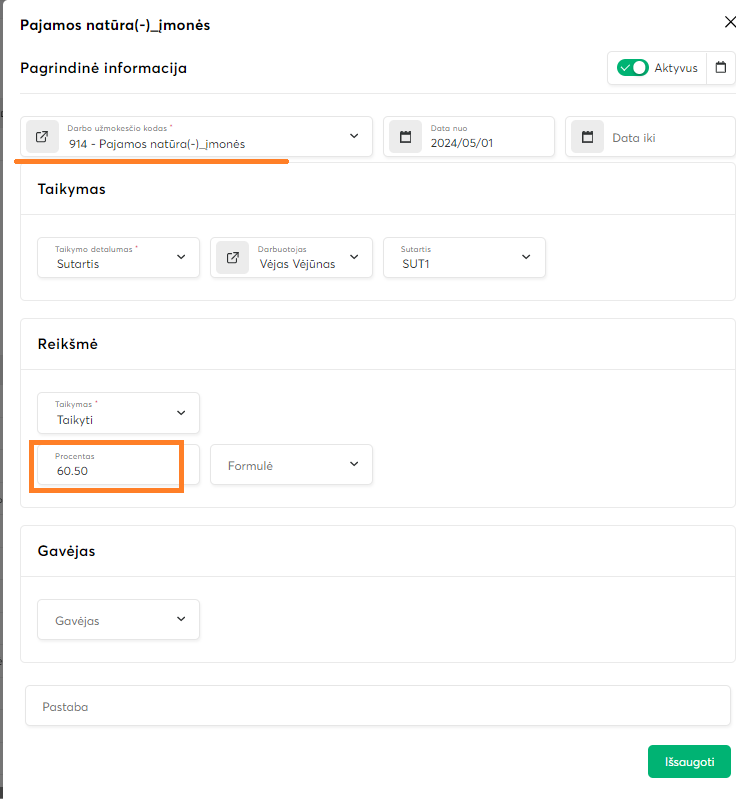
Task: Open linked Darbo užmokesčio kodas record icon
Action: [x=42, y=137]
